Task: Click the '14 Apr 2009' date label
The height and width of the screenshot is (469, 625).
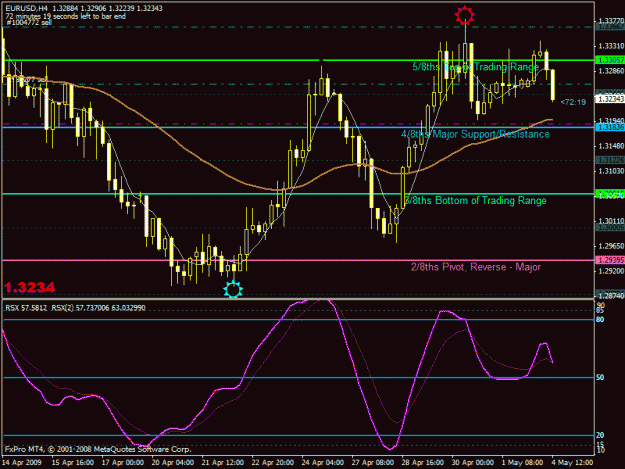Action: click(22, 463)
